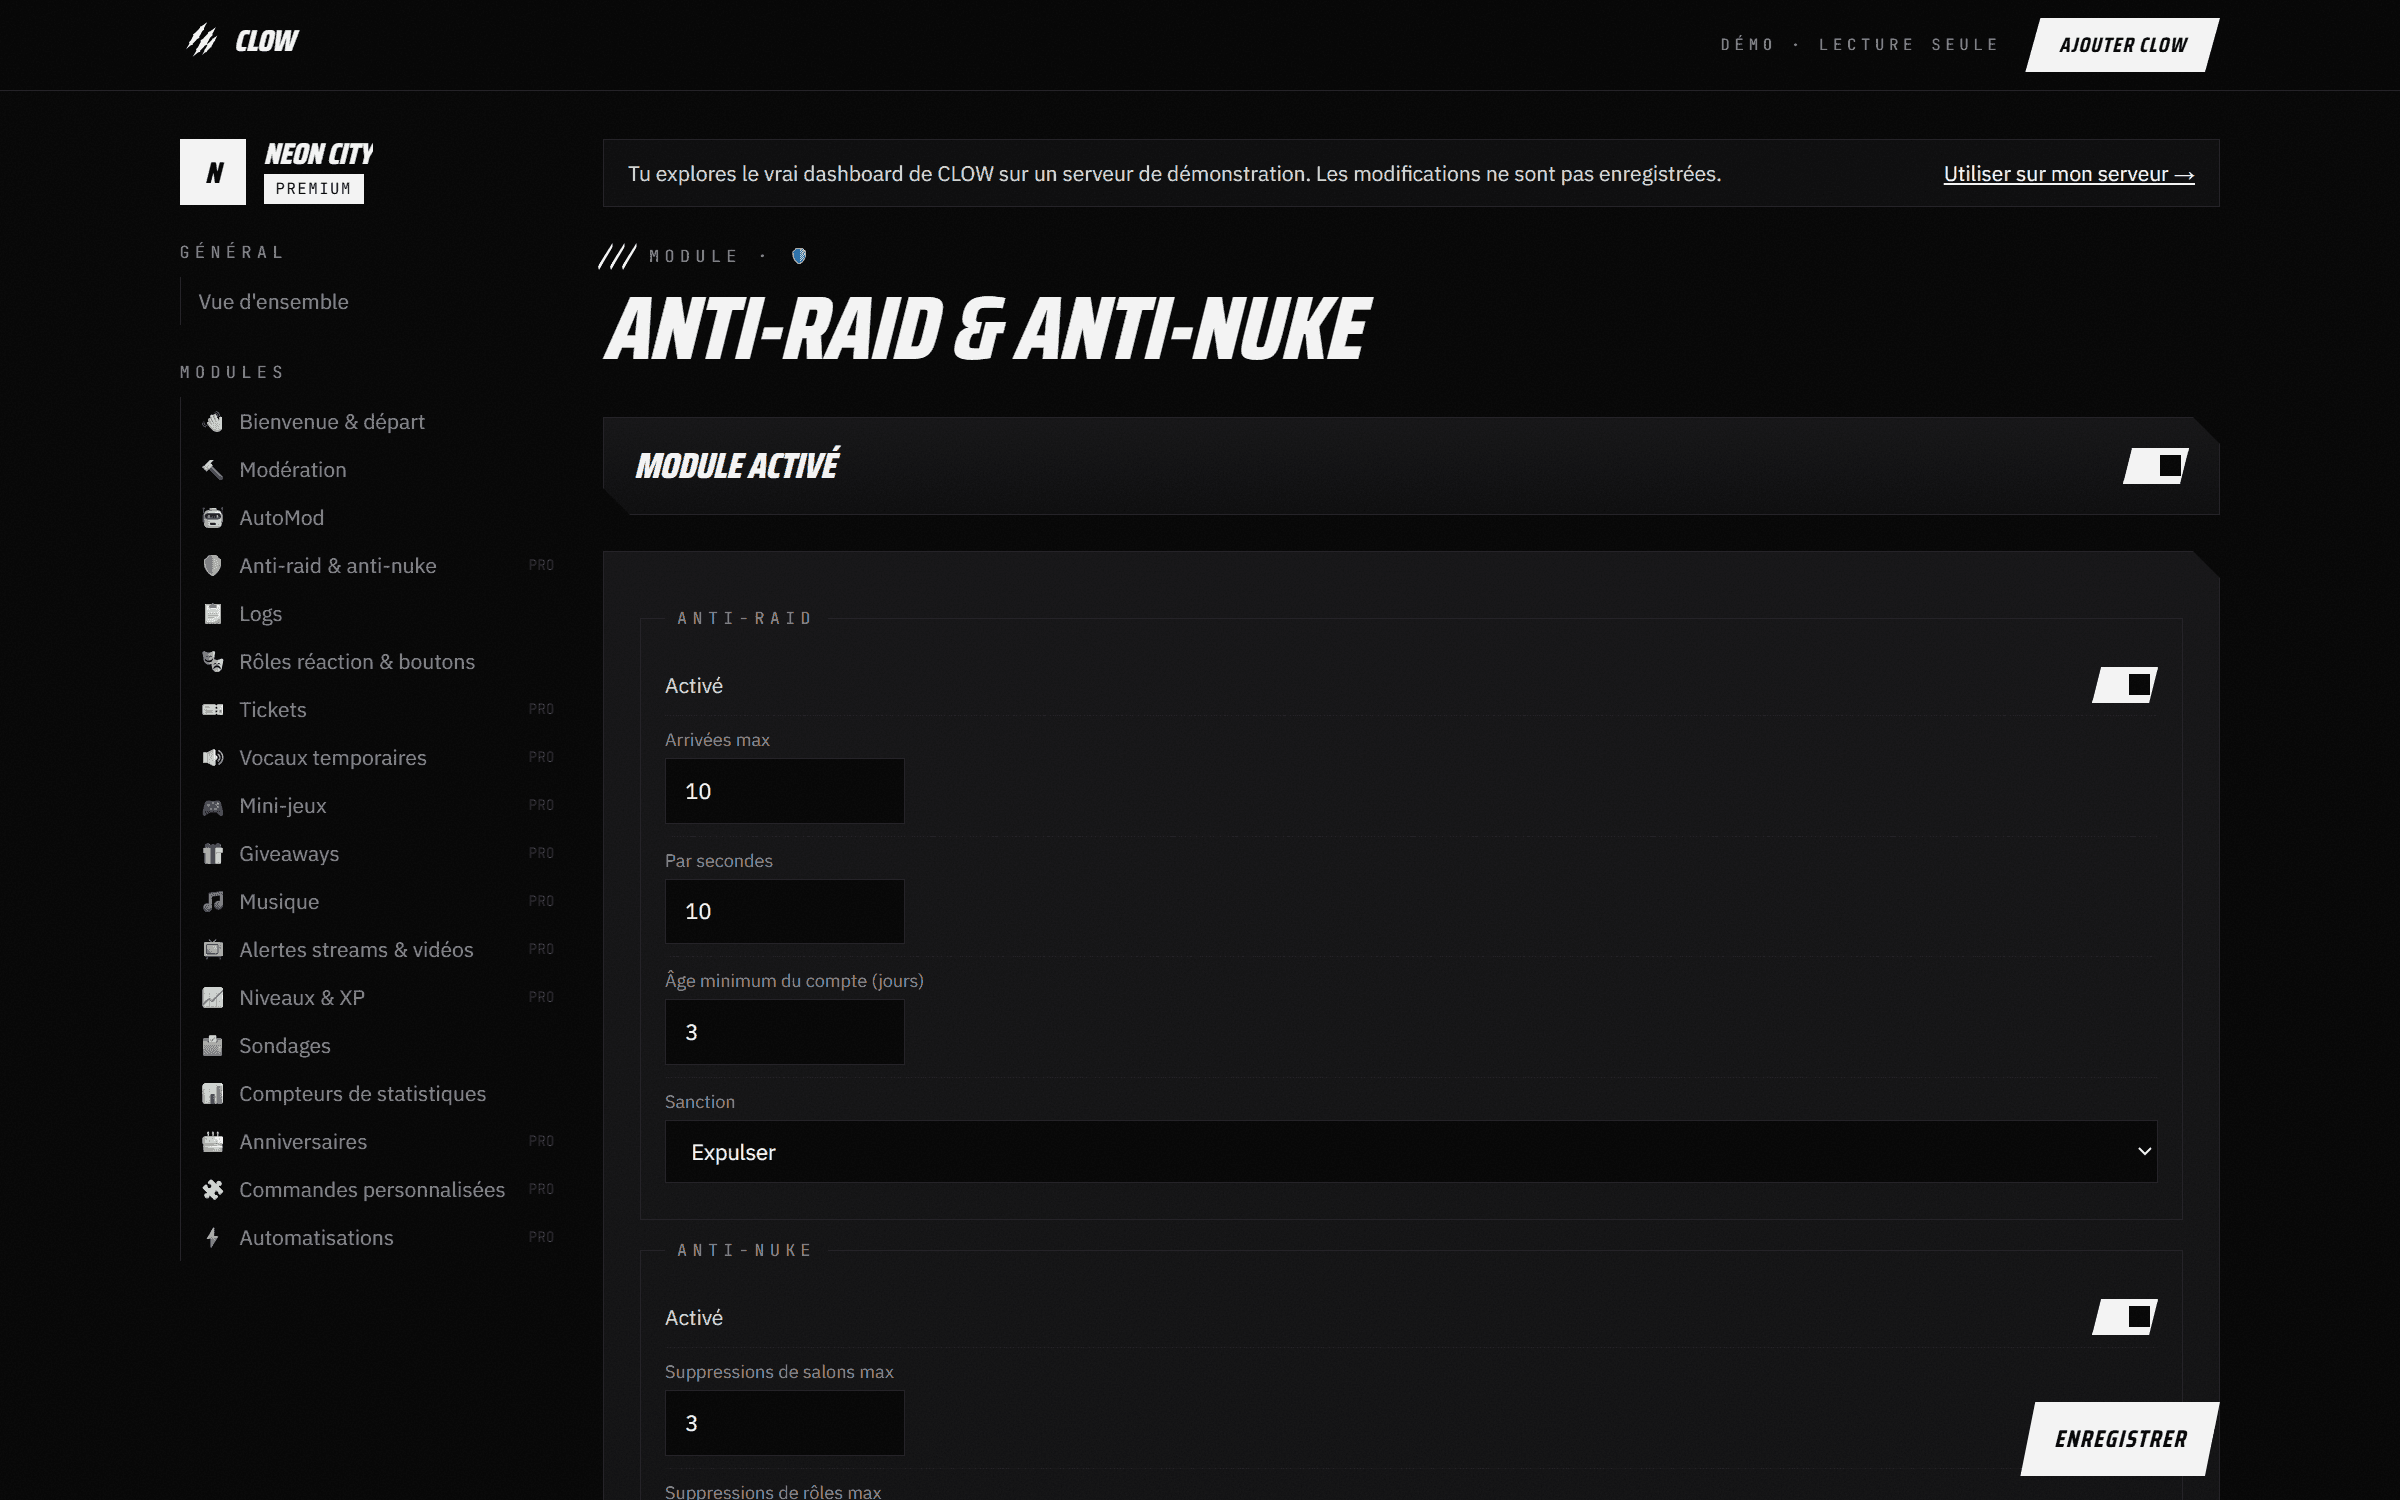Click the puzzle icon for Commandes personnalisées
This screenshot has width=2400, height=1500.
point(212,1190)
